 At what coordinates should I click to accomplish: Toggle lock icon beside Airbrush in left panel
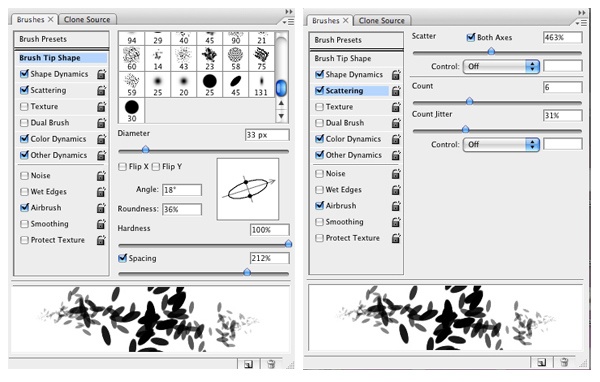(101, 208)
